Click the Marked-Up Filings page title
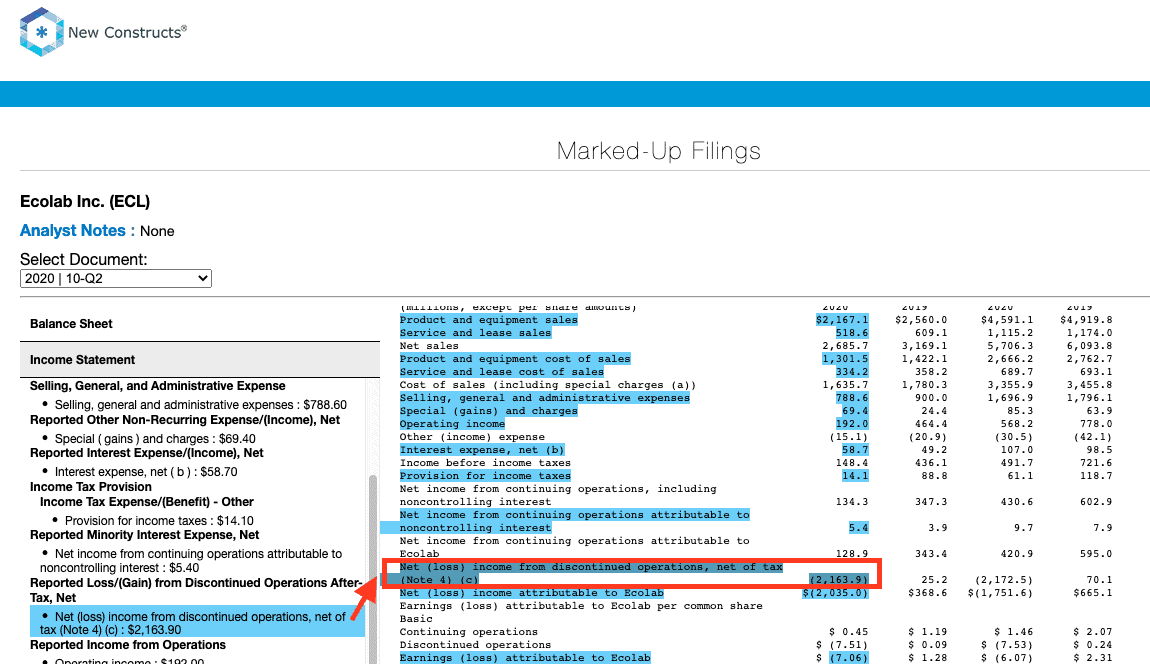Screen dimensions: 1150x664 [659, 151]
